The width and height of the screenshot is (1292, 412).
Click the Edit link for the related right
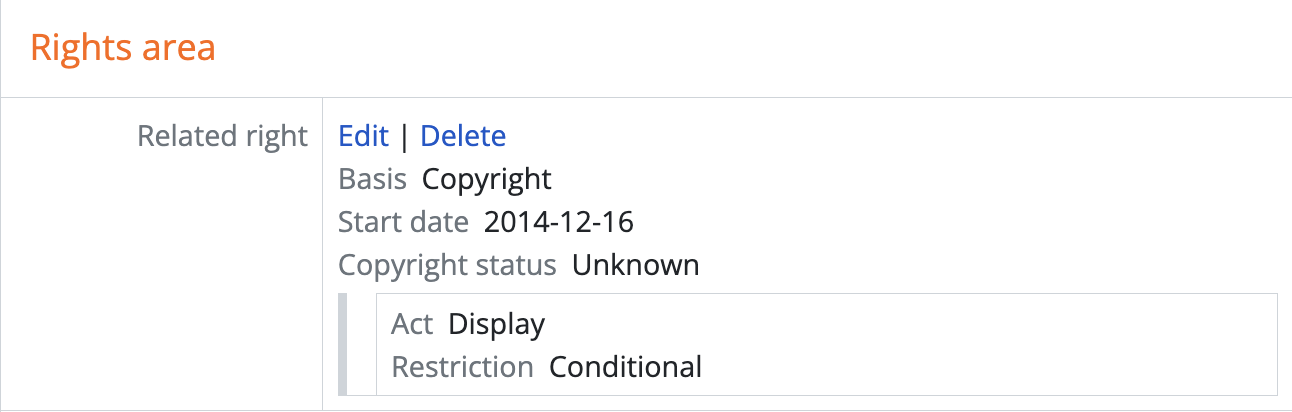363,136
